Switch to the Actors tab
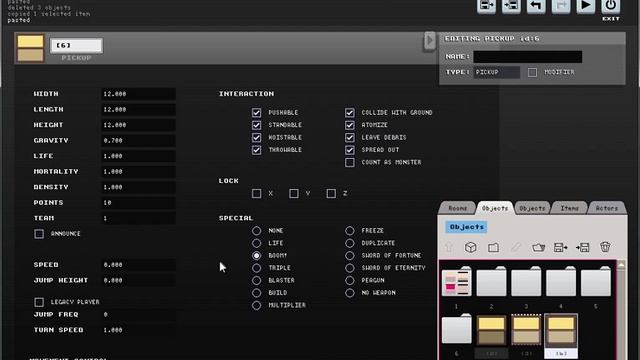 coord(607,208)
